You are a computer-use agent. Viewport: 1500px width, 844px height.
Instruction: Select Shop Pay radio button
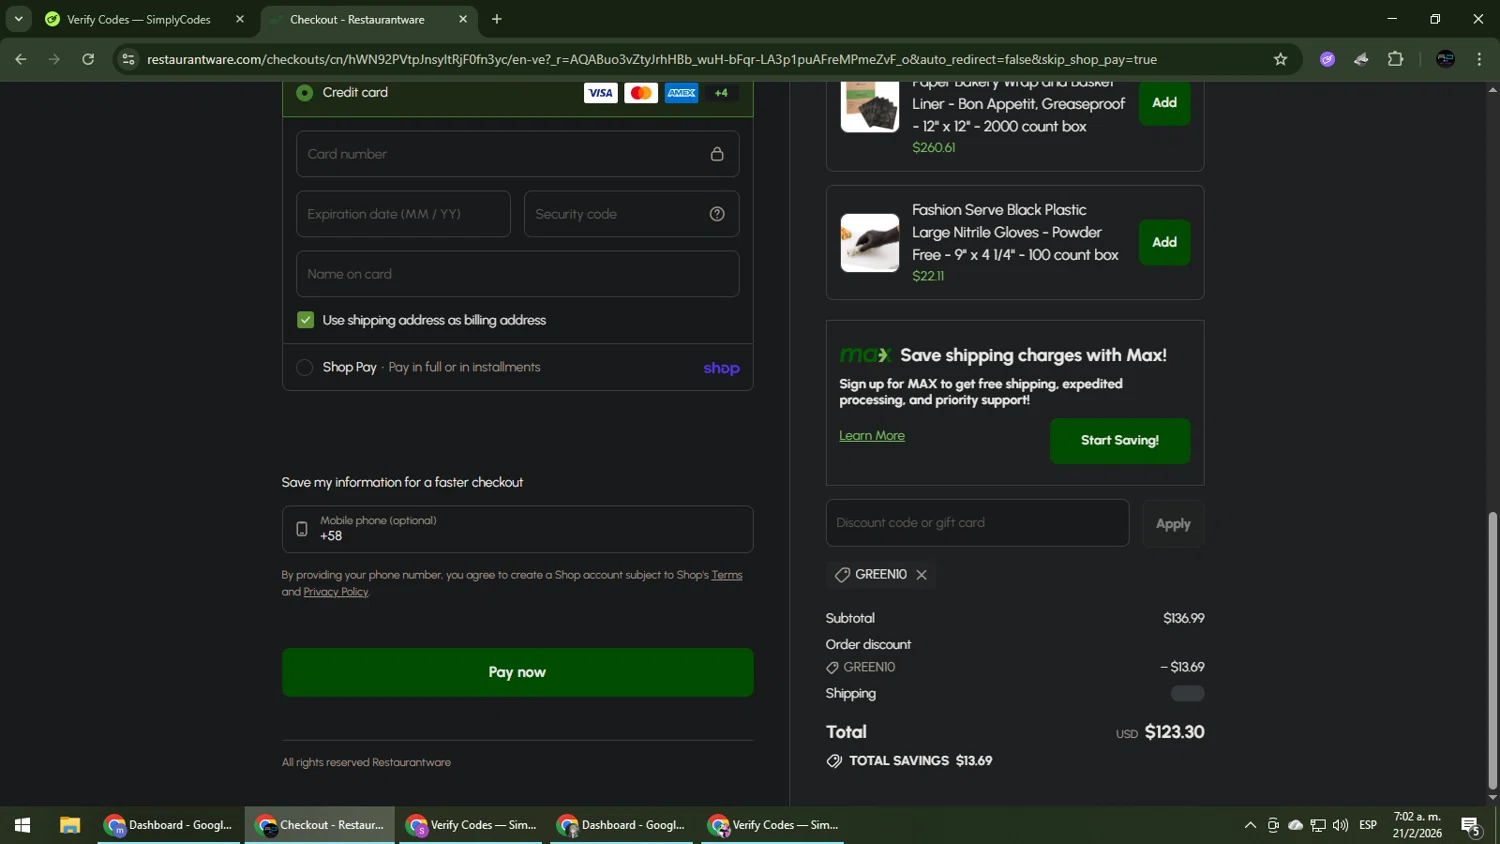(x=305, y=368)
